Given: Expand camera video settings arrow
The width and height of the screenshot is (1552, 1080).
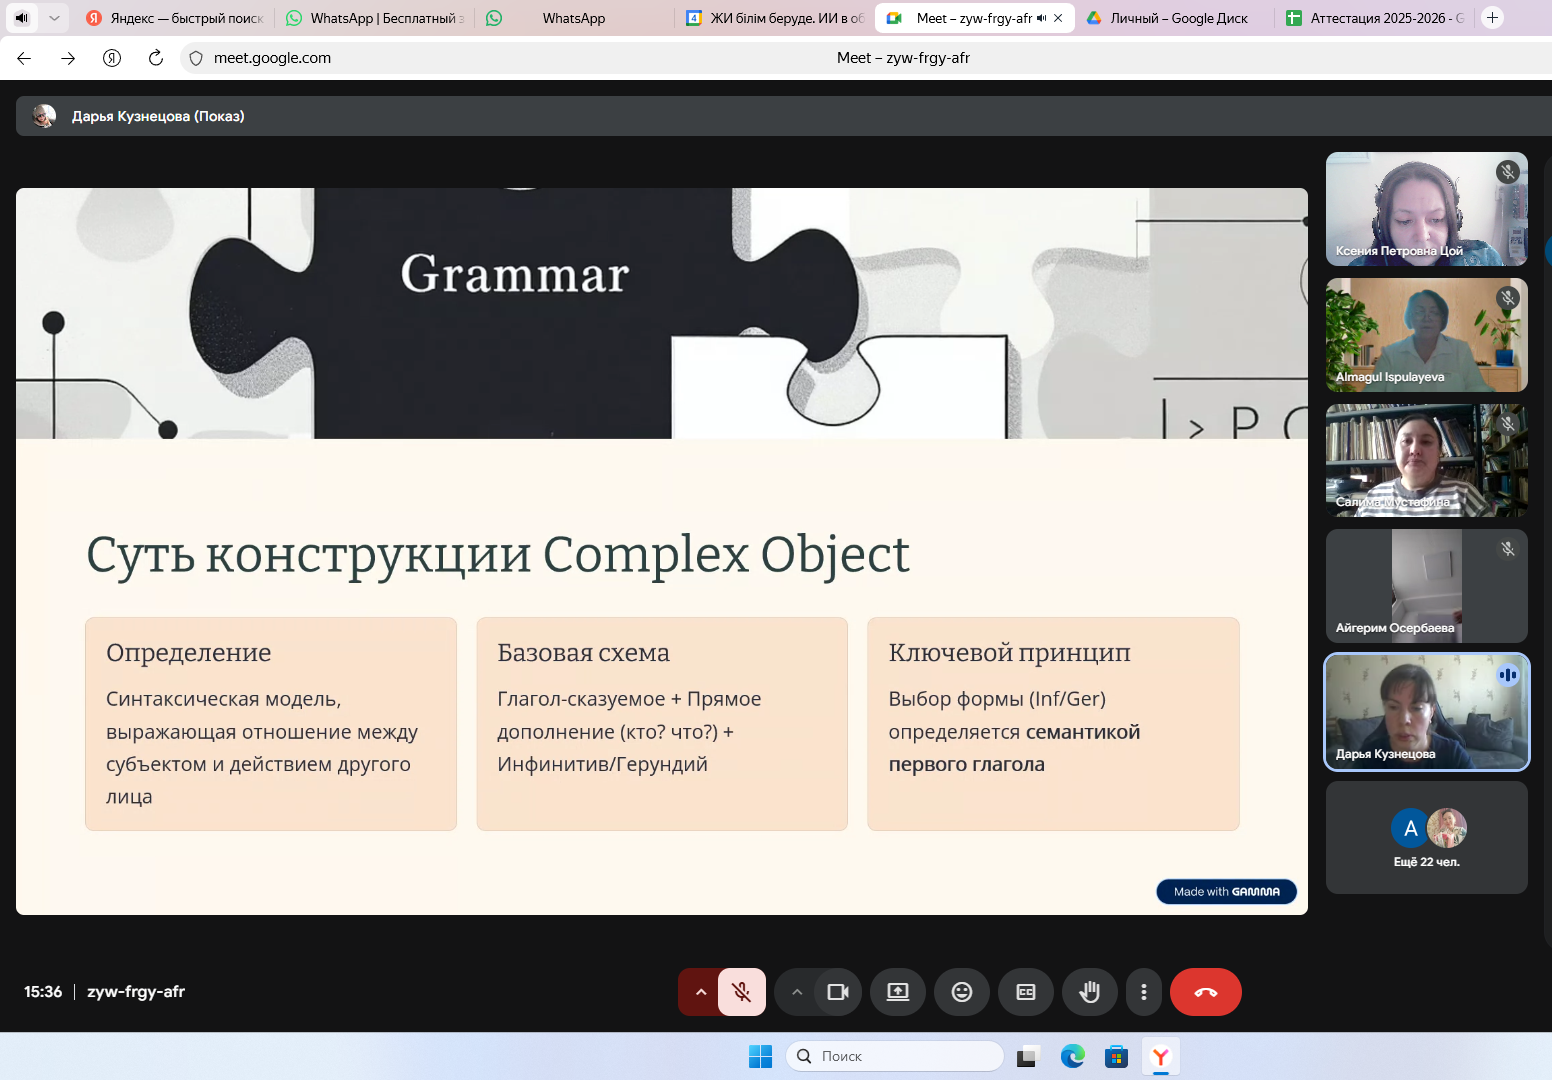Looking at the screenshot, I should (797, 992).
